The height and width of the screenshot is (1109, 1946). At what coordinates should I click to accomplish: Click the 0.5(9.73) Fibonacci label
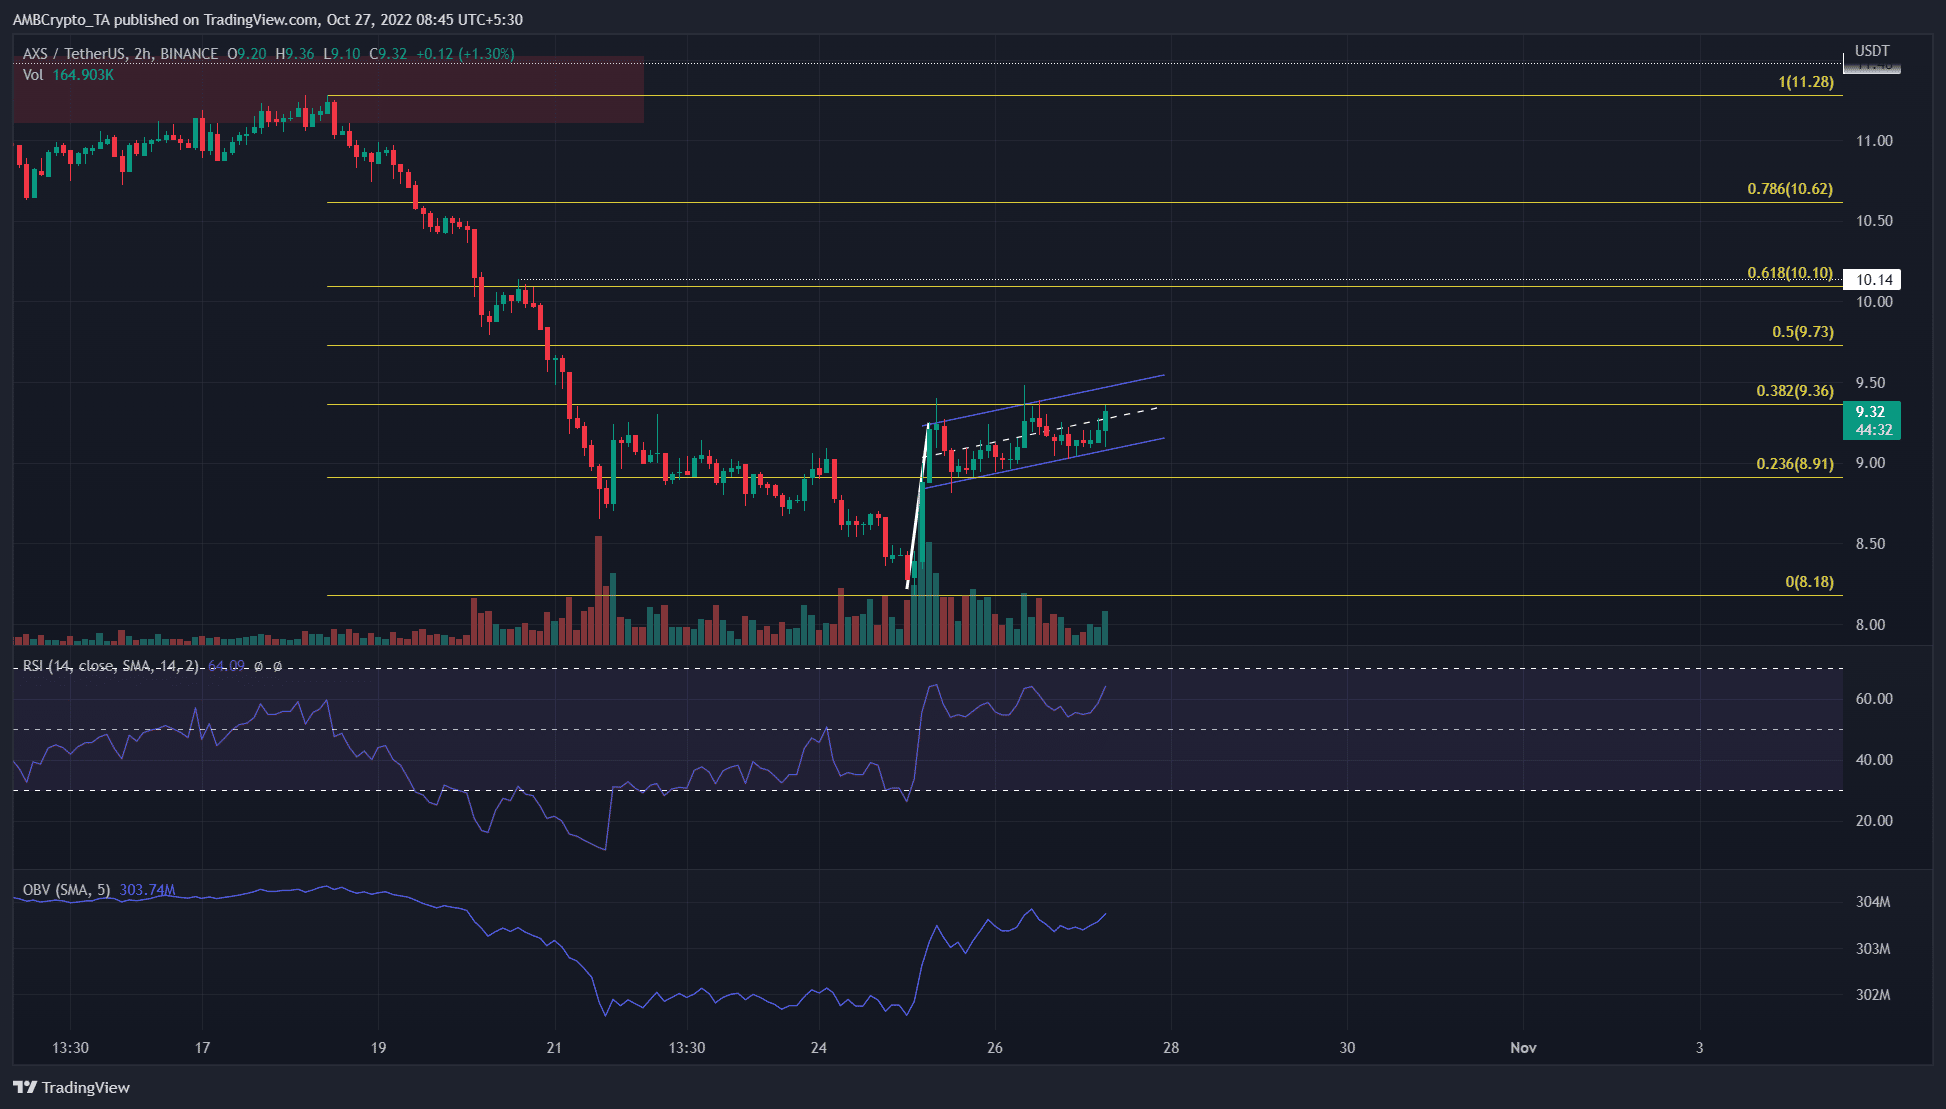1803,332
